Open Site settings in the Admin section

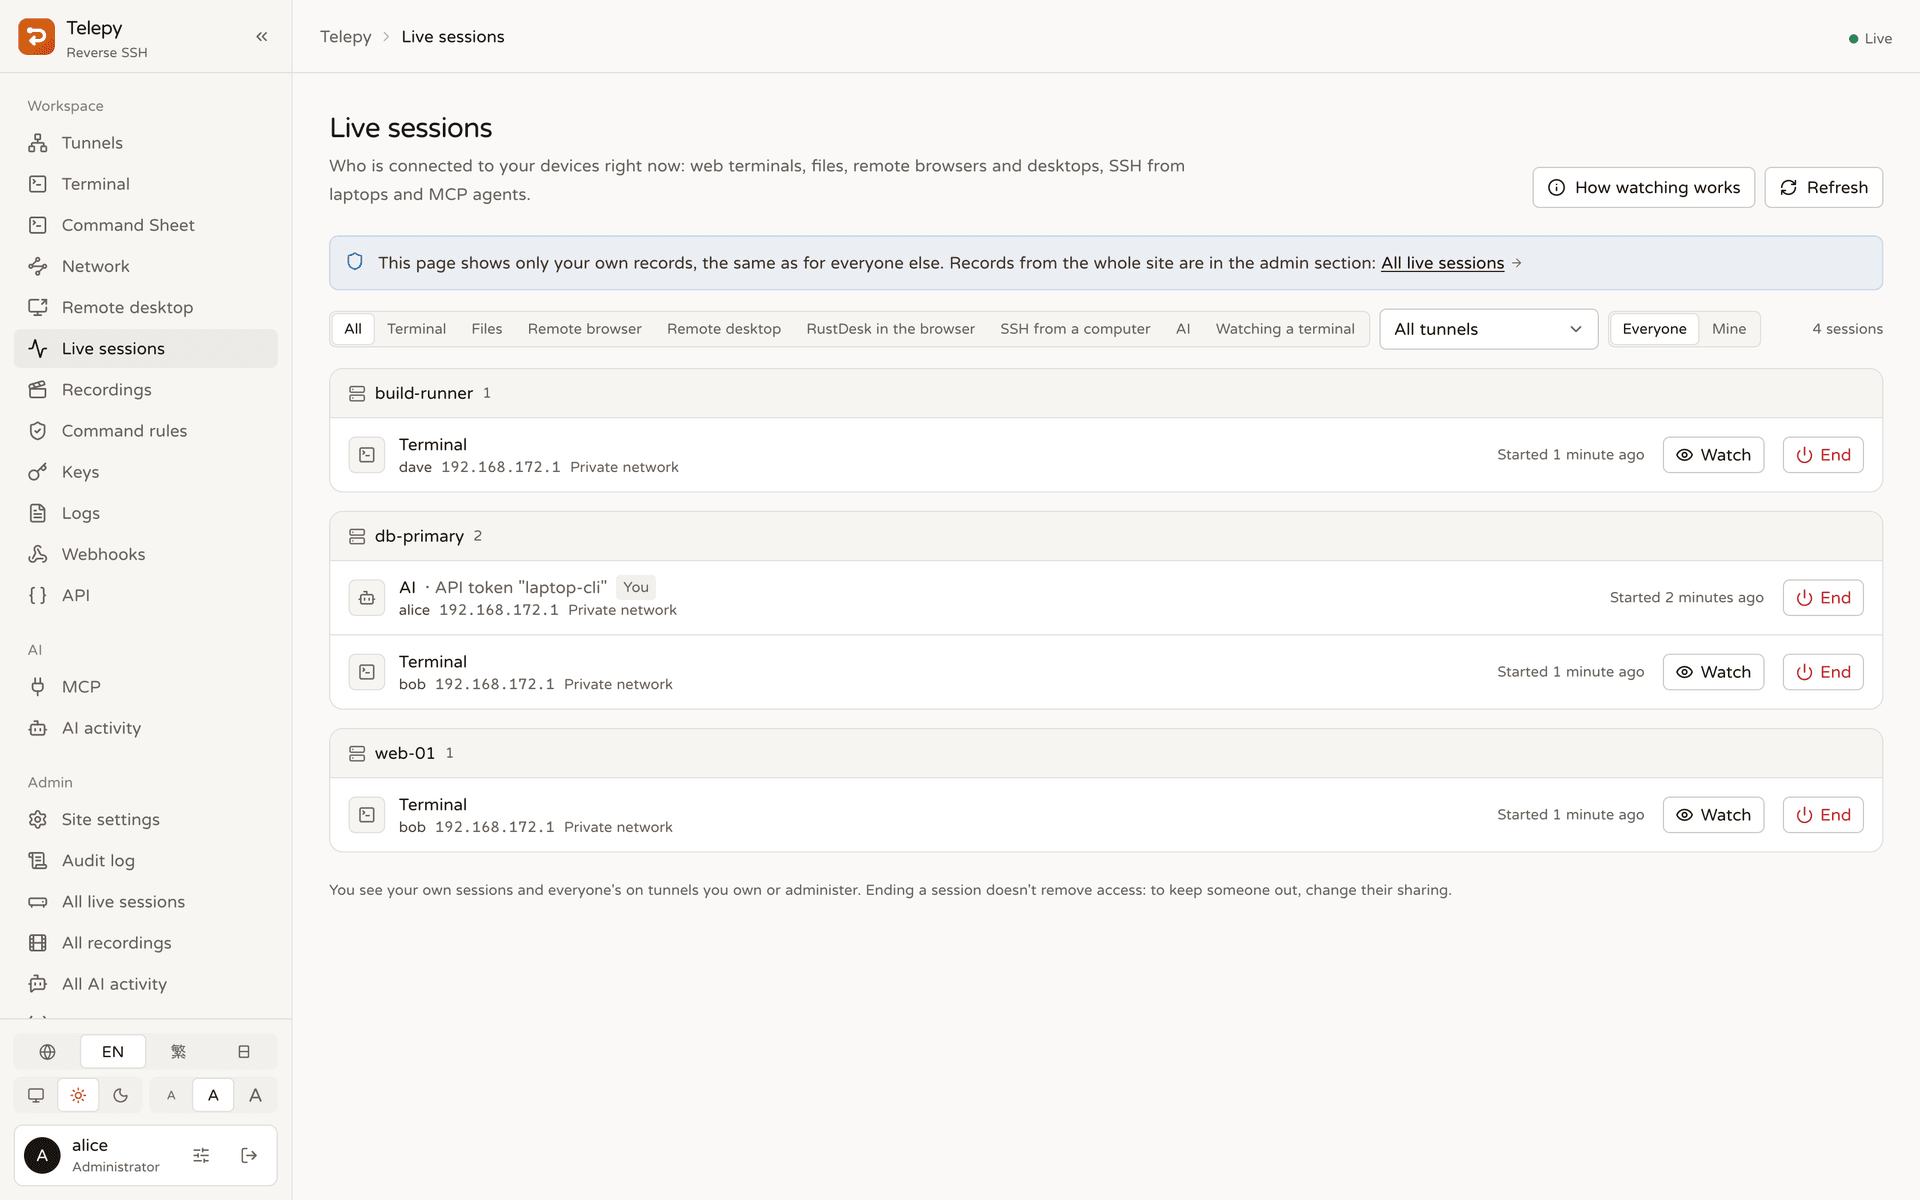coord(146,819)
